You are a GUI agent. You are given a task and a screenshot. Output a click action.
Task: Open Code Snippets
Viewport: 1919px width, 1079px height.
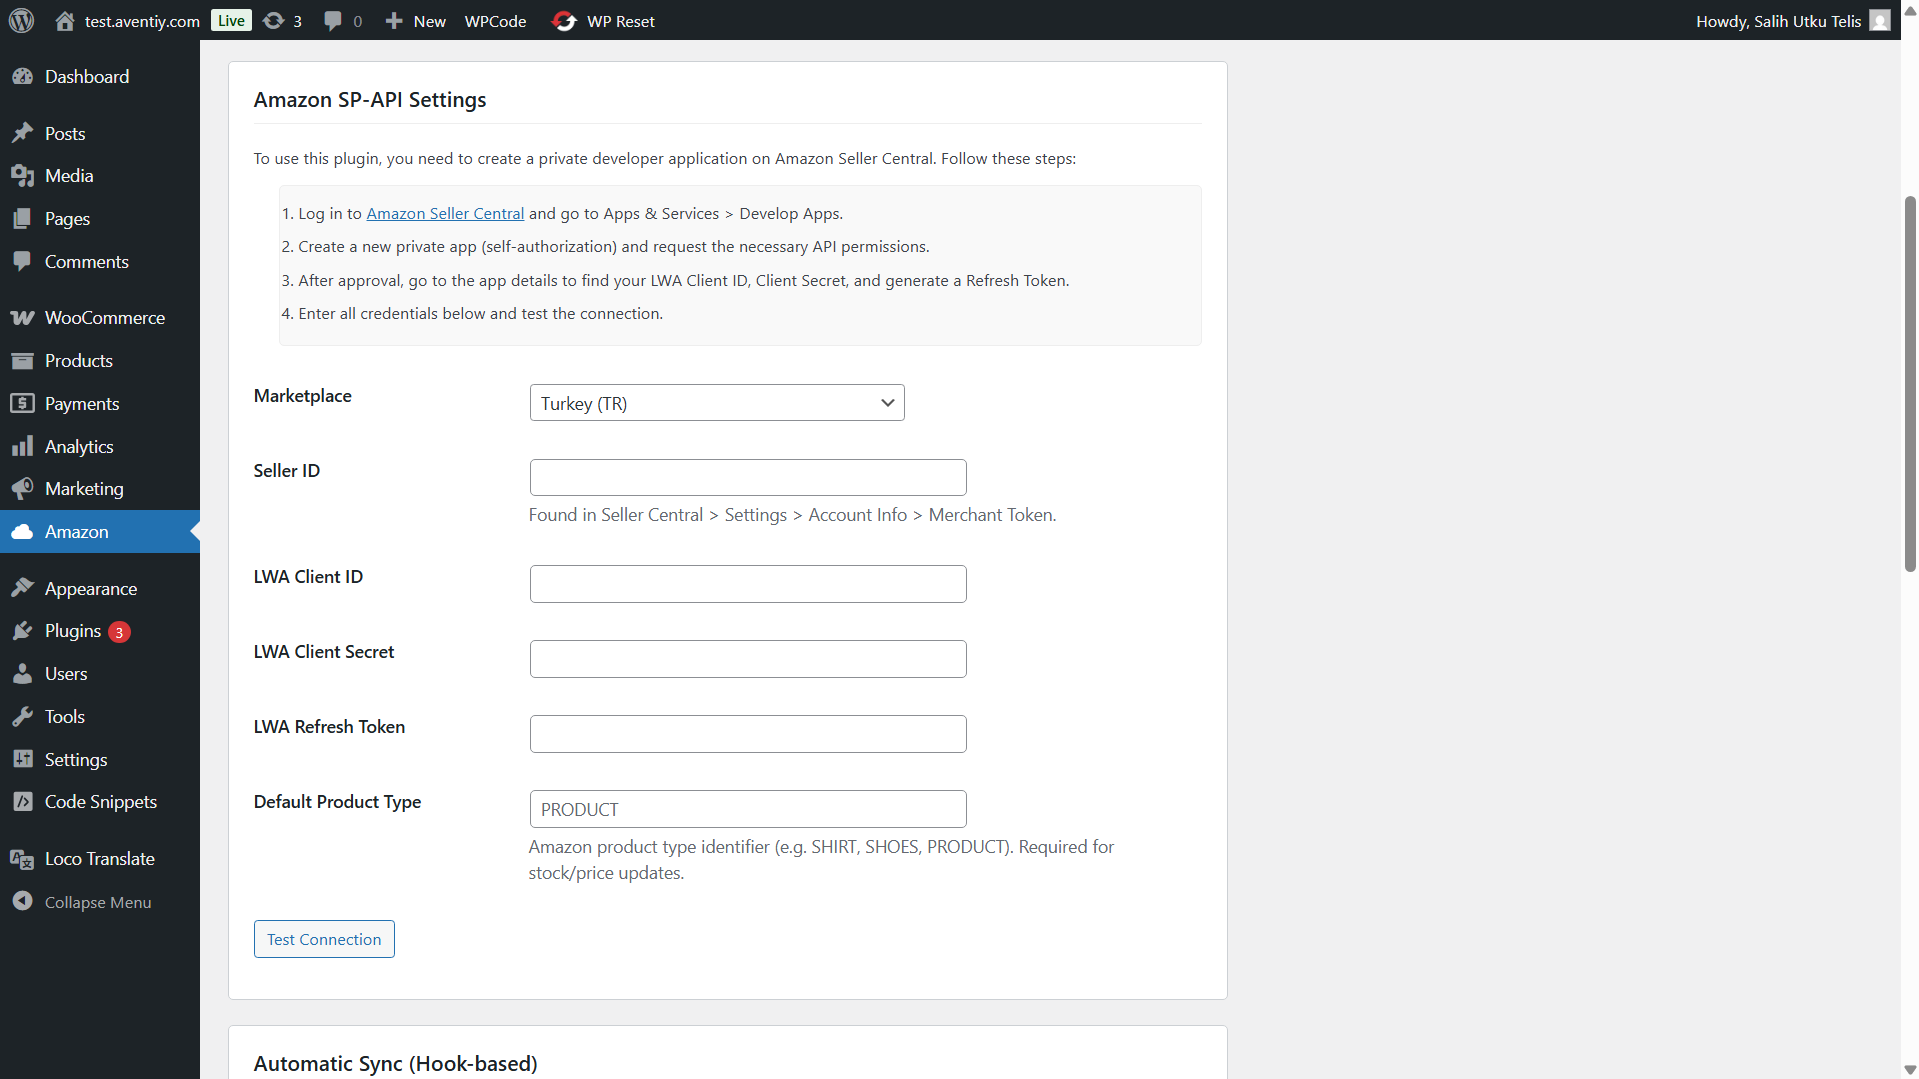(x=100, y=801)
